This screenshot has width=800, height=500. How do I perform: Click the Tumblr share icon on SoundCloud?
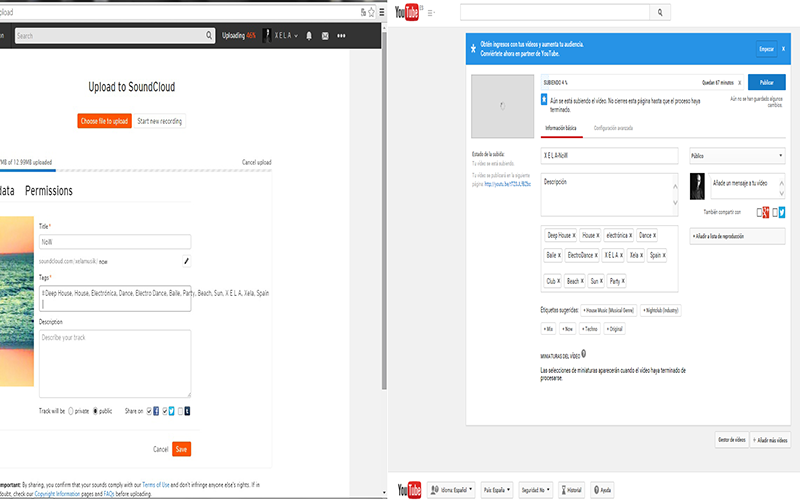[187, 411]
